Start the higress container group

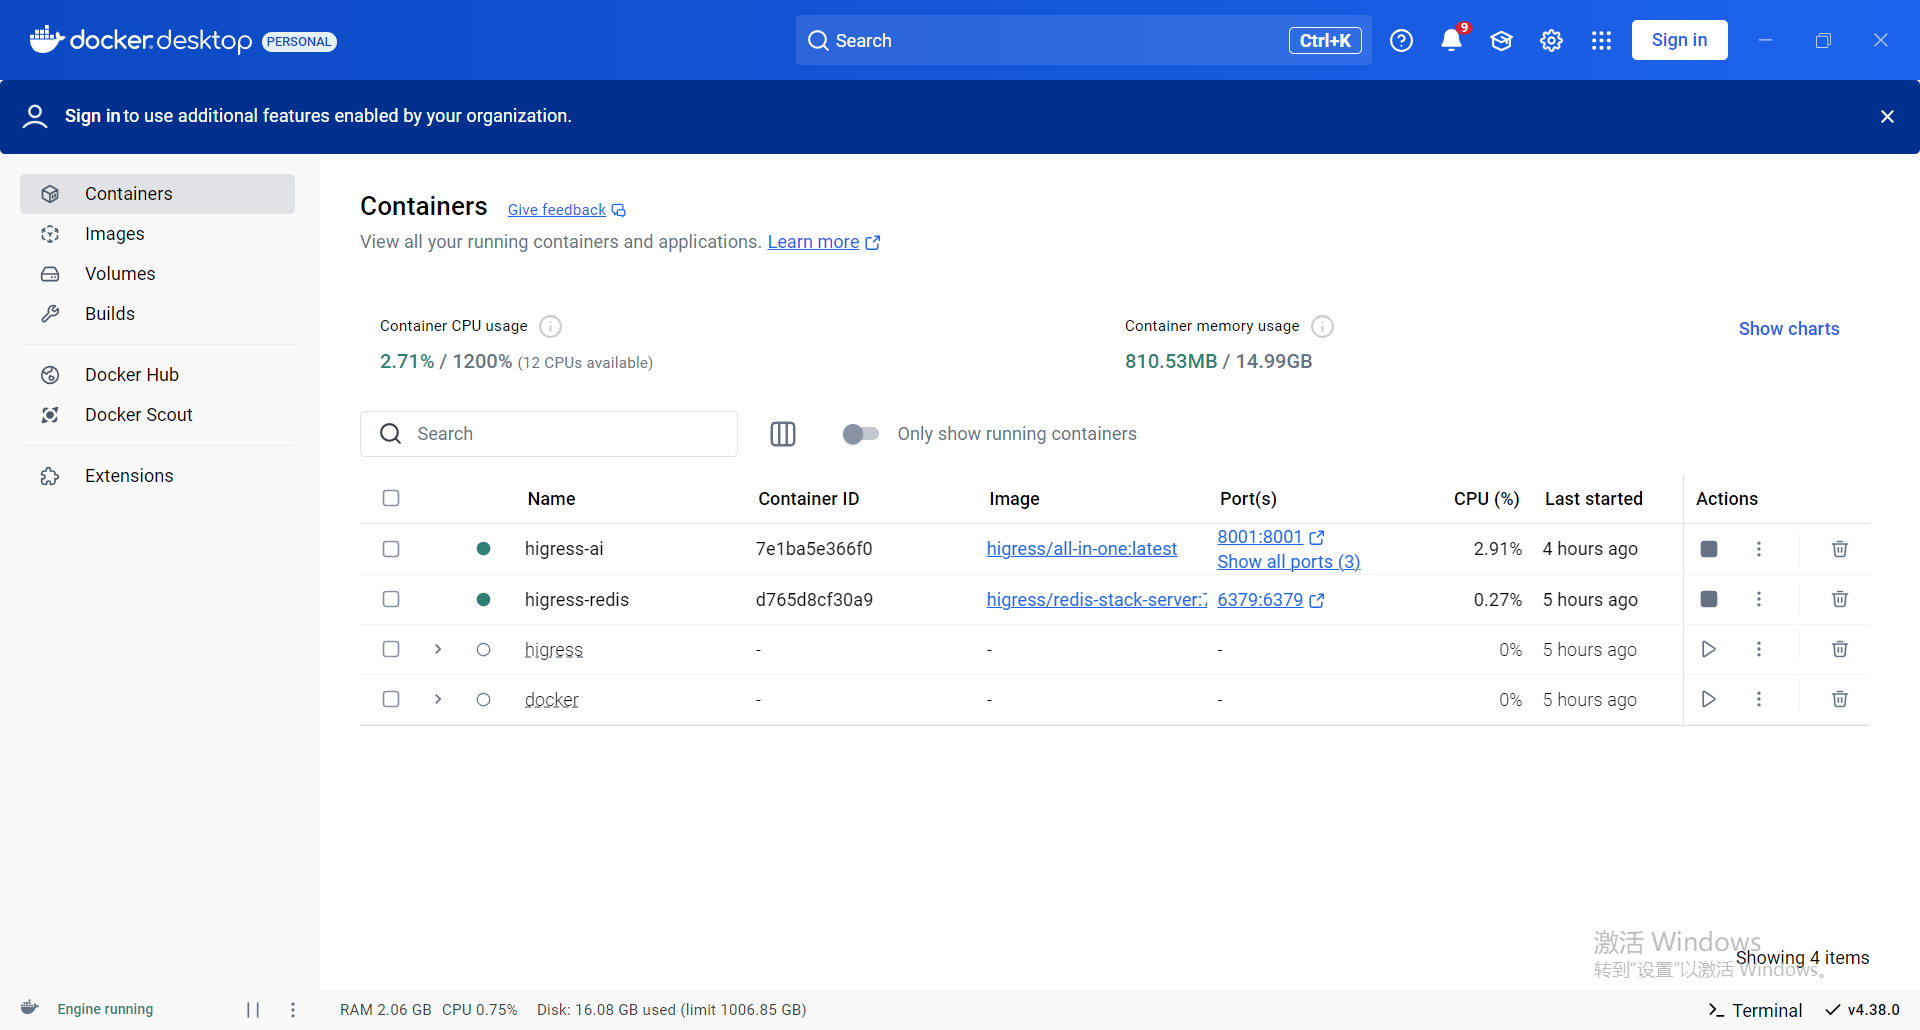click(x=1709, y=649)
